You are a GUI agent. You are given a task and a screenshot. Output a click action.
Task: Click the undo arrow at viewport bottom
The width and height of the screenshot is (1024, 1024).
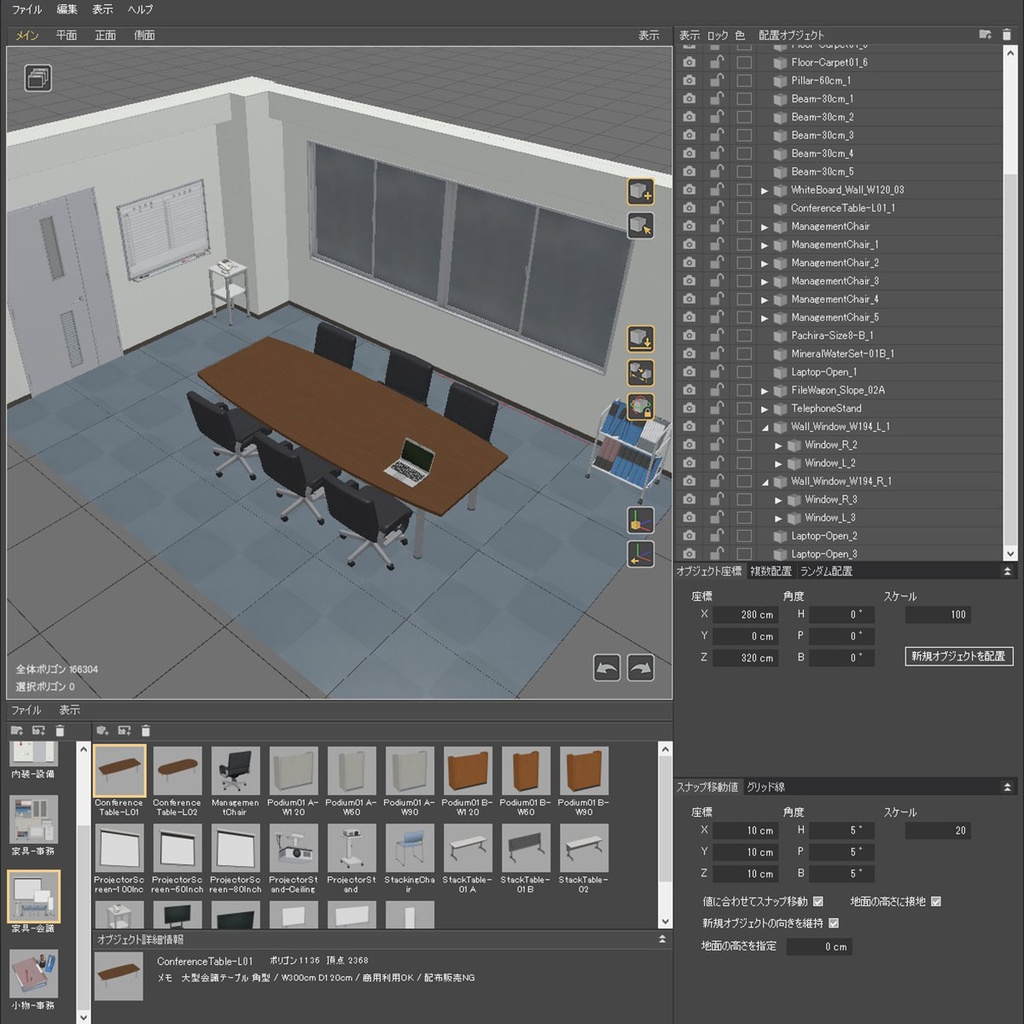607,667
